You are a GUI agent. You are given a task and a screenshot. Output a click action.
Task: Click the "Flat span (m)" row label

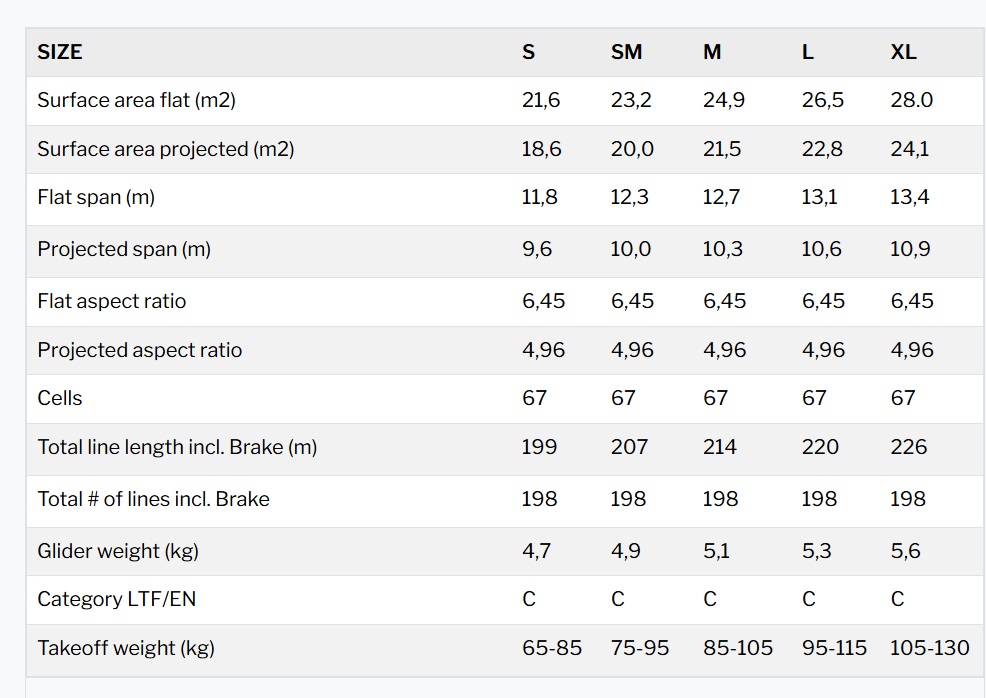(x=96, y=197)
